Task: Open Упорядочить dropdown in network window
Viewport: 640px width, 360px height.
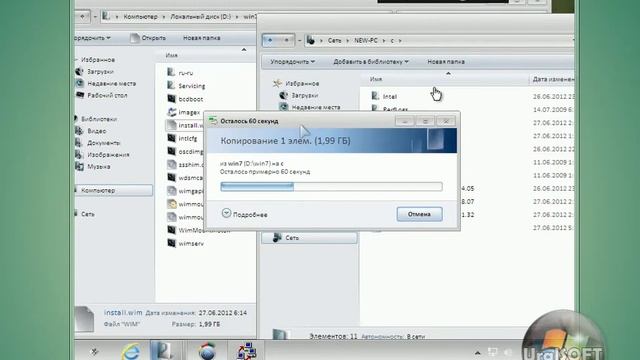Action: pos(292,62)
